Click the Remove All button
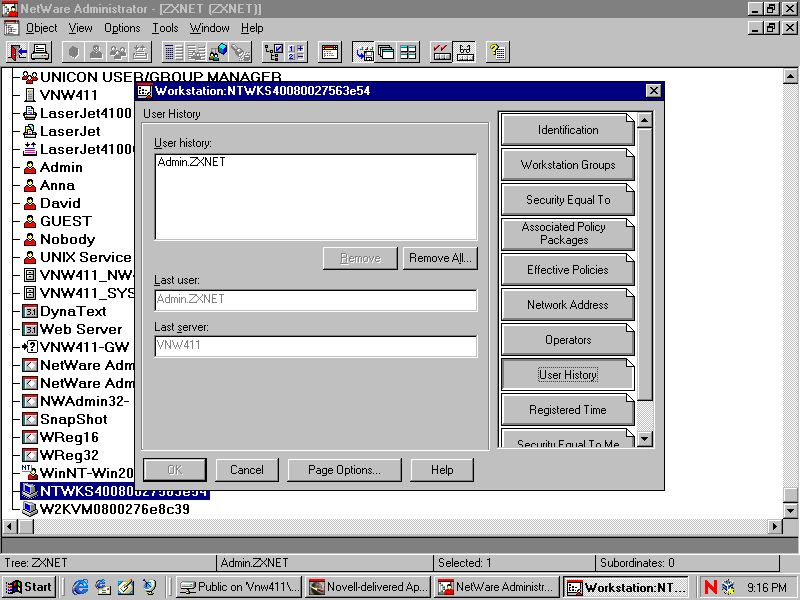 tap(440, 258)
